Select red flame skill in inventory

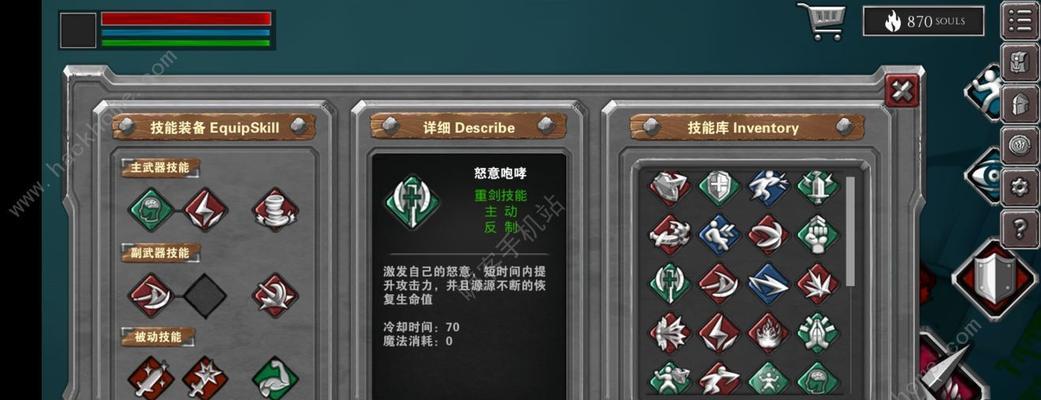(x=769, y=332)
